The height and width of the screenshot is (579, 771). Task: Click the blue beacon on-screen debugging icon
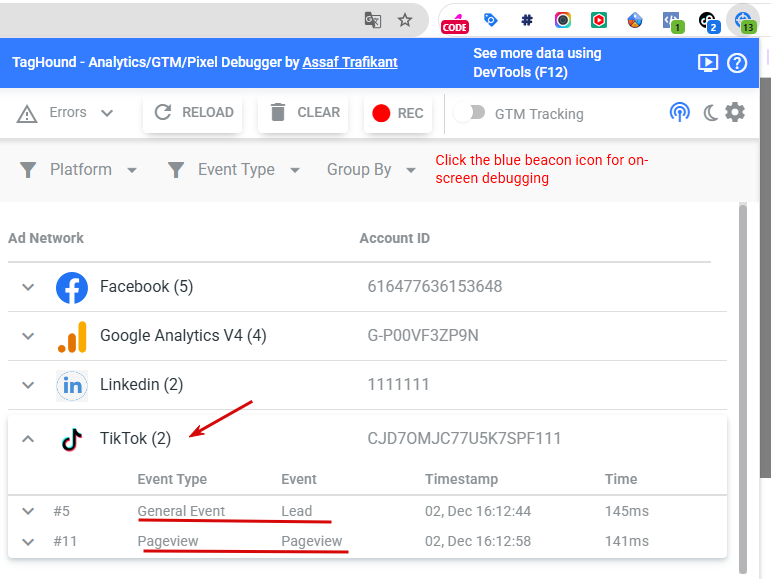pos(679,113)
